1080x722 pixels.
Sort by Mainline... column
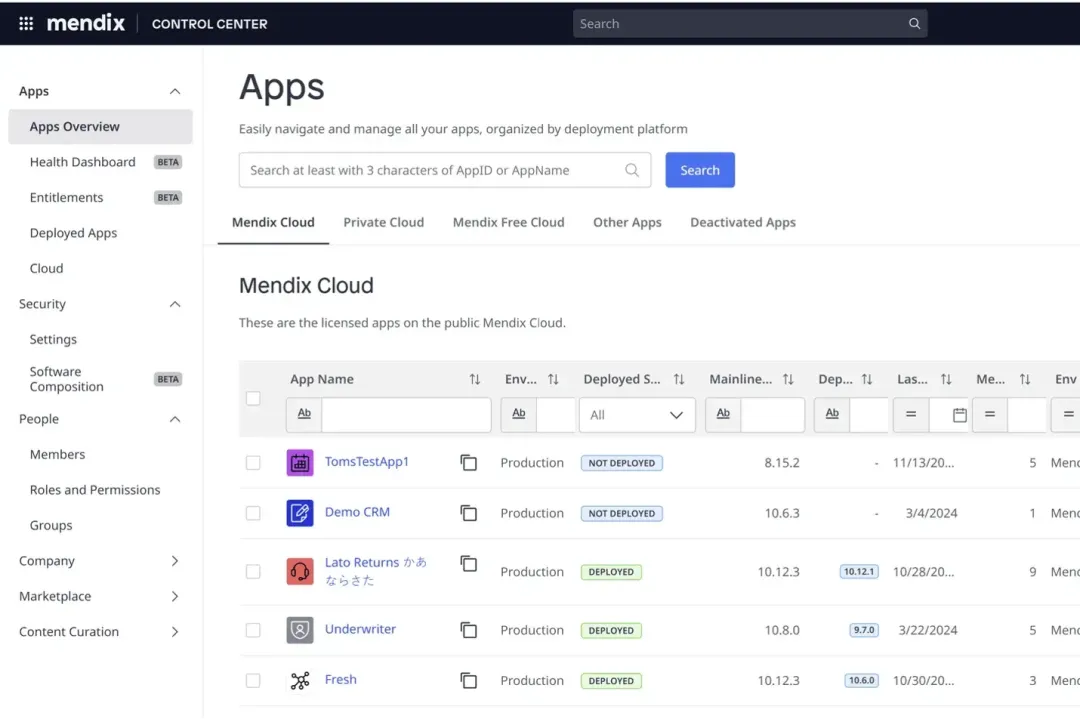pyautogui.click(x=788, y=379)
